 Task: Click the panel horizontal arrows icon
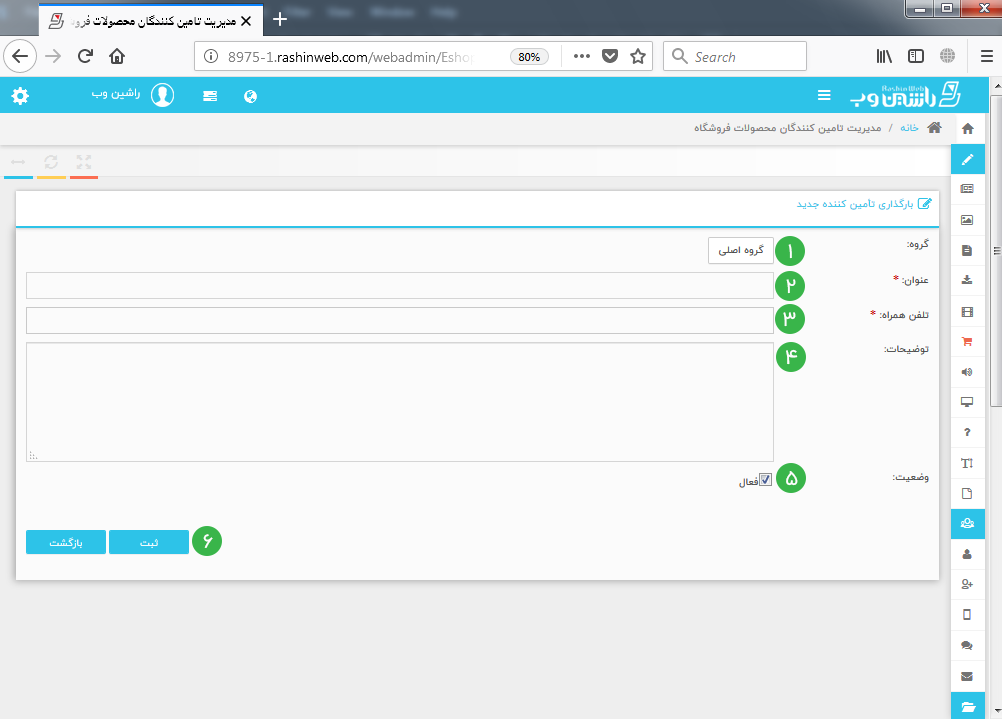19,162
